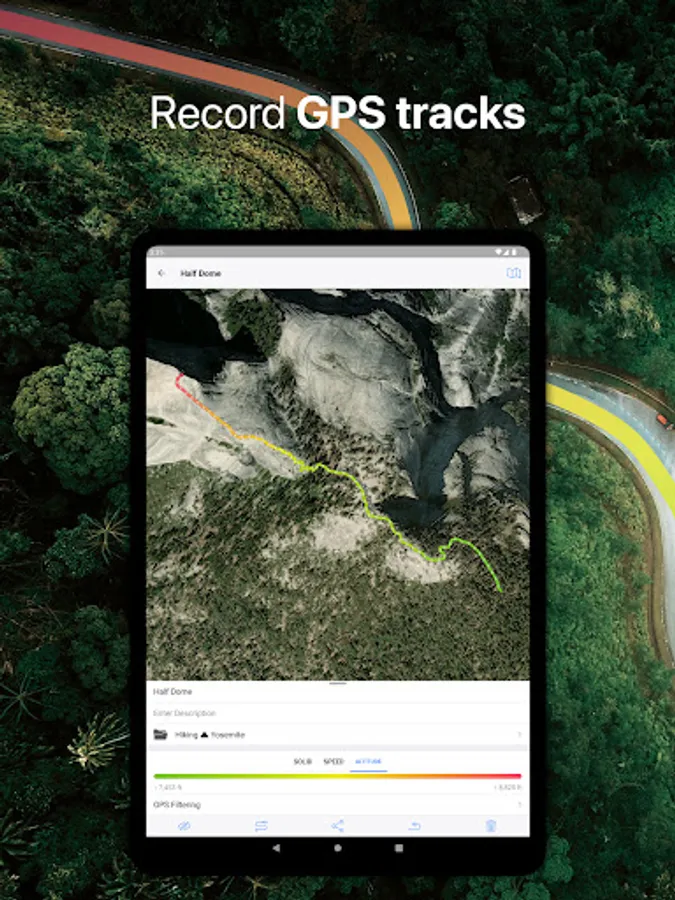The width and height of the screenshot is (675, 900).
Task: Delete the track with the trash icon
Action: (491, 826)
